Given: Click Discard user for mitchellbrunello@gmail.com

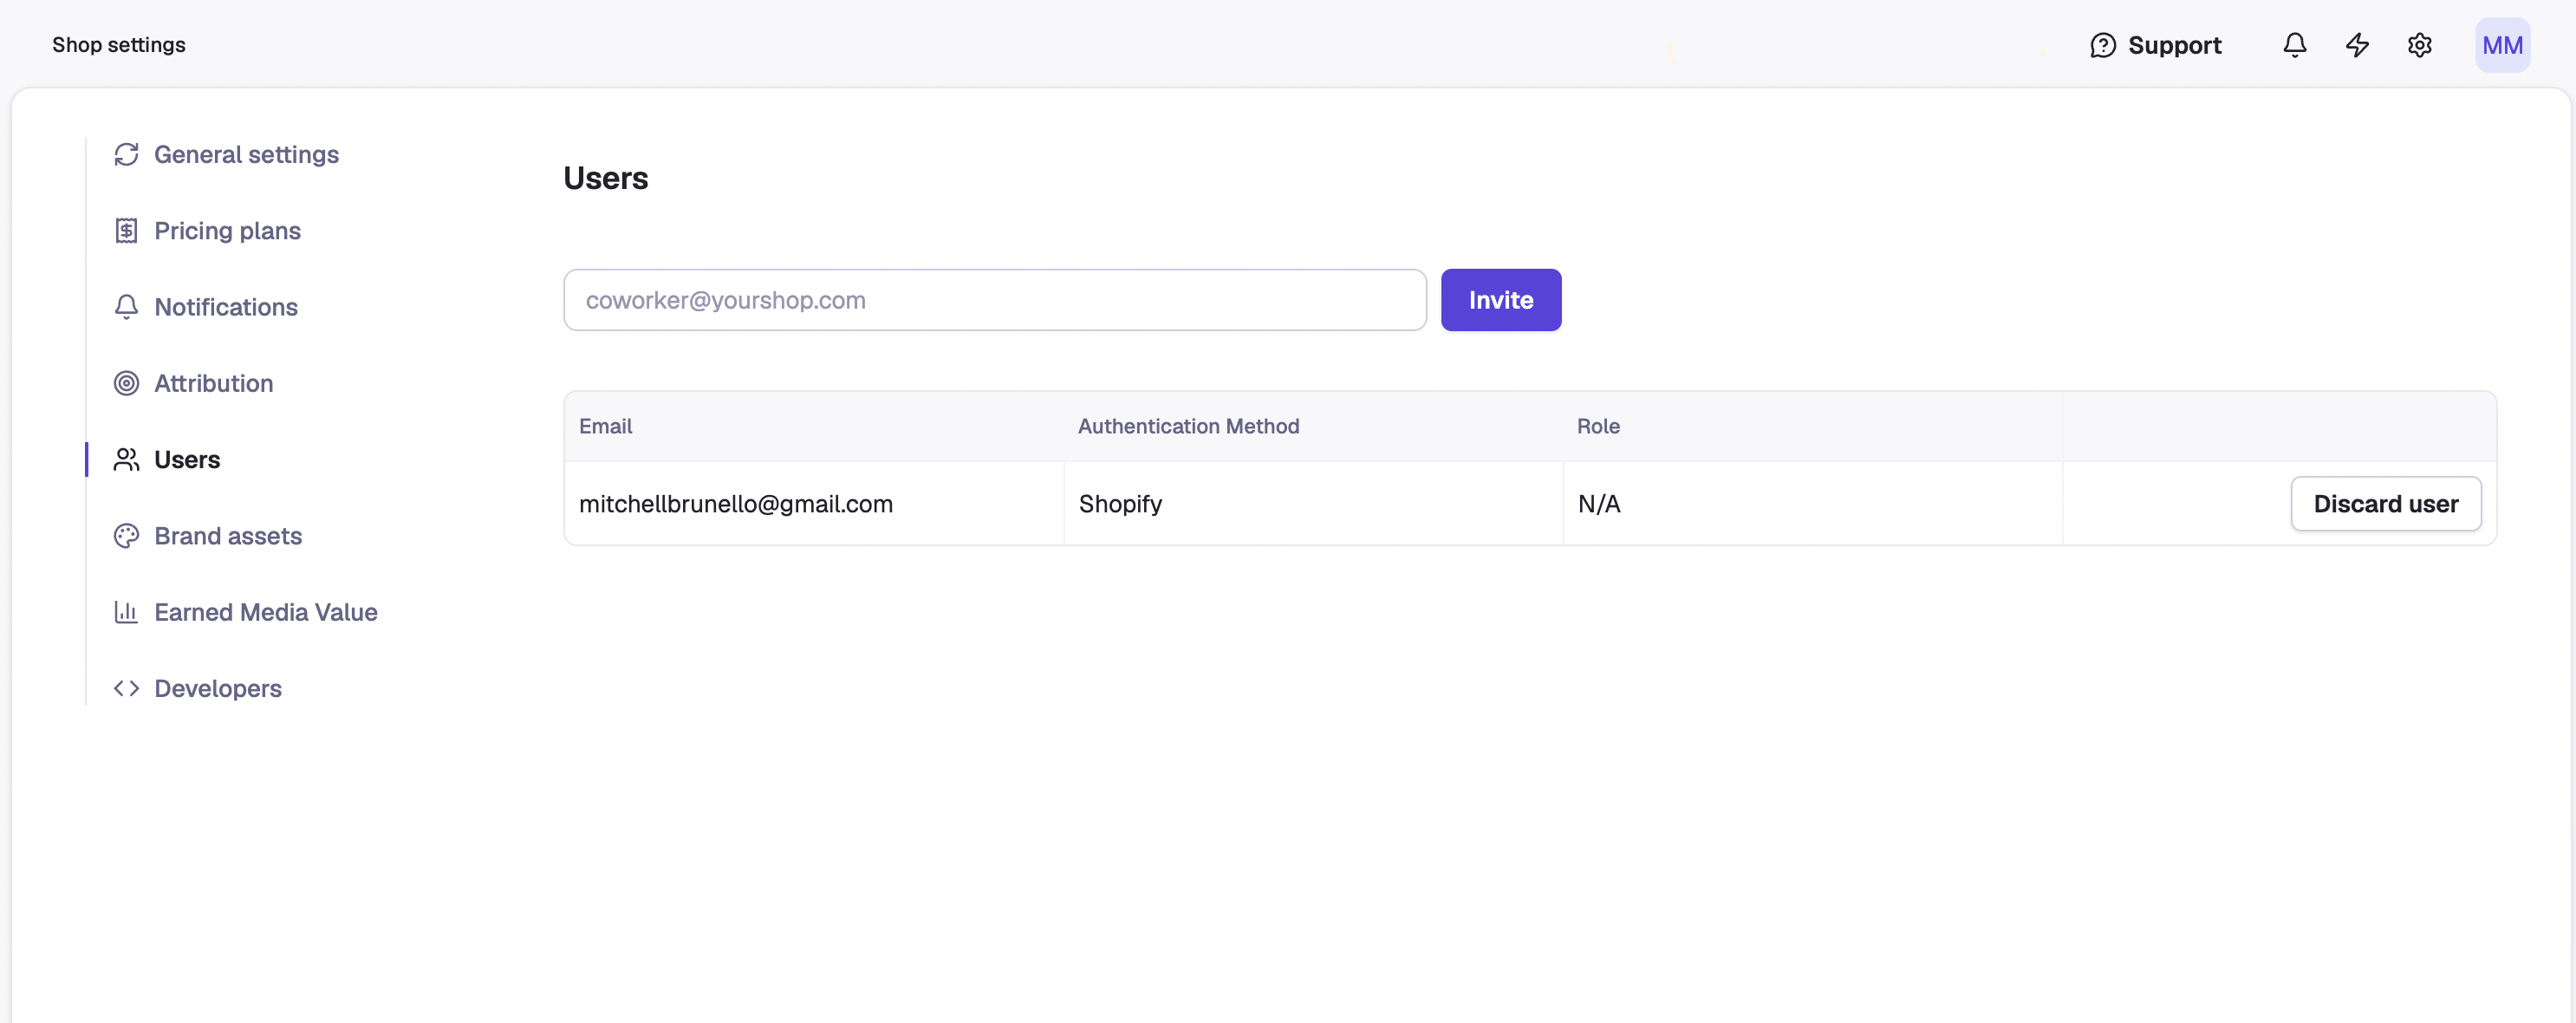Looking at the screenshot, I should pyautogui.click(x=2385, y=503).
